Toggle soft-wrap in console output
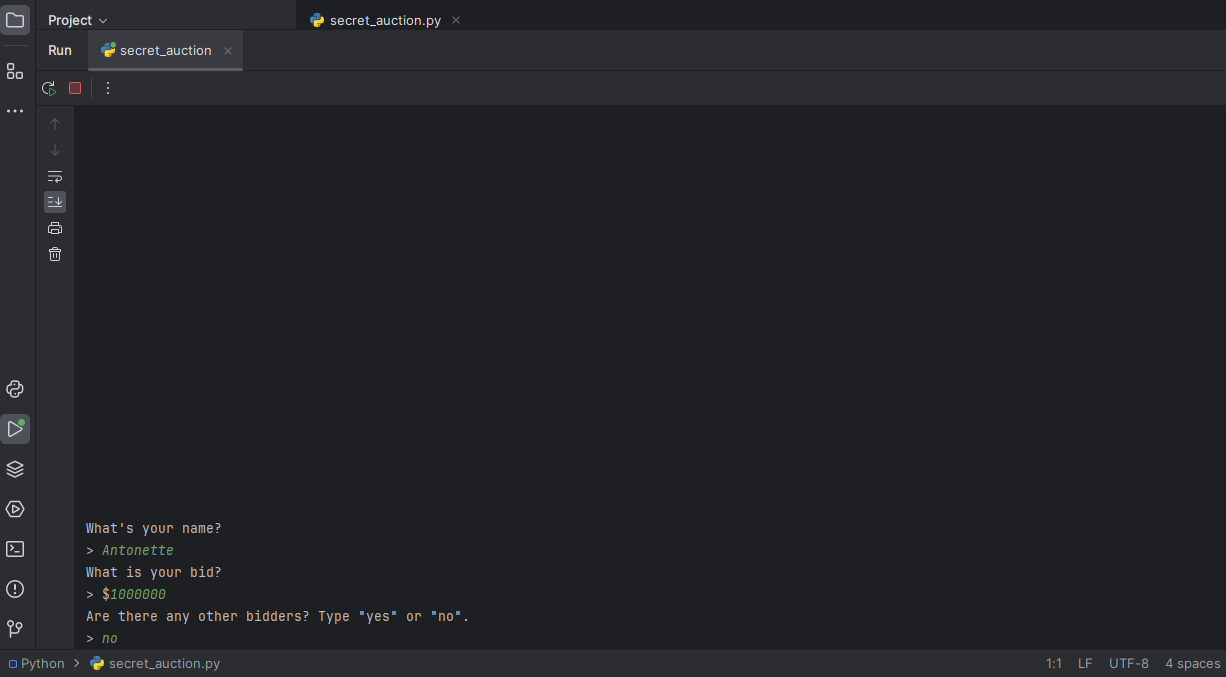Viewport: 1226px width, 677px height. (55, 176)
